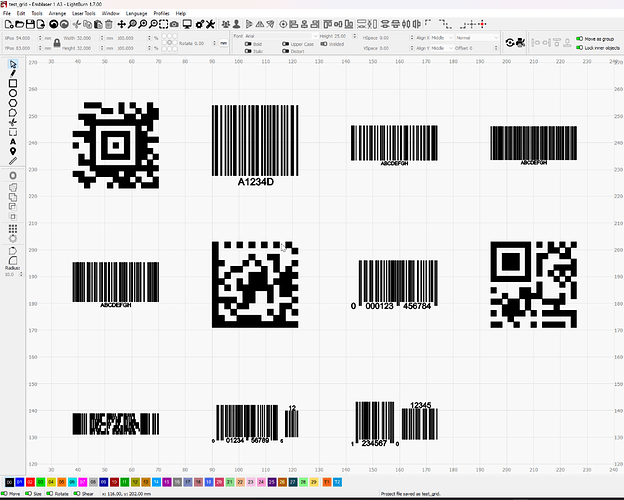Image resolution: width=624 pixels, height=500 pixels.
Task: Click the aspect ratio lock icon
Action: [57, 43]
